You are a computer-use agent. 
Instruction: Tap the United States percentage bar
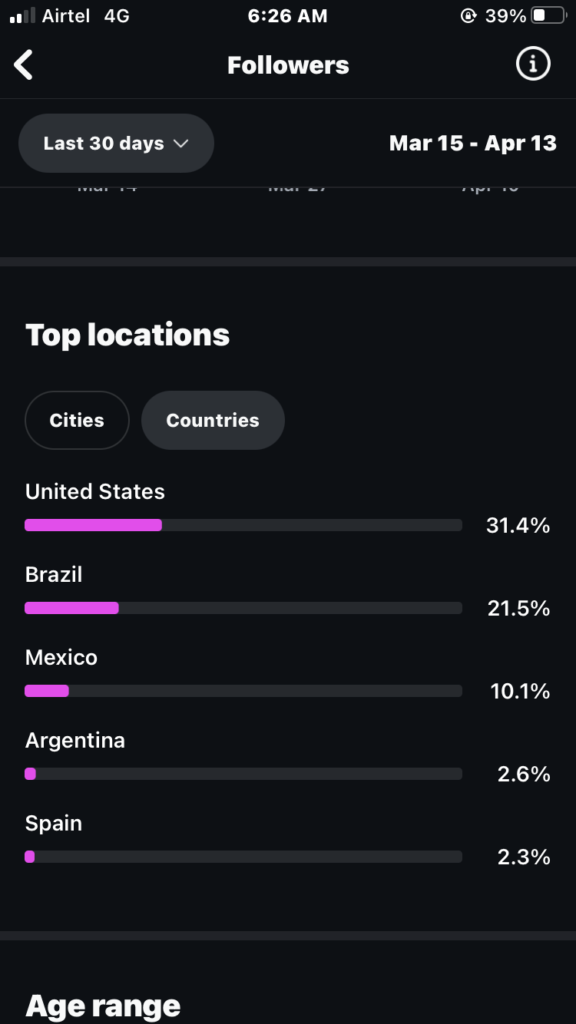[243, 525]
